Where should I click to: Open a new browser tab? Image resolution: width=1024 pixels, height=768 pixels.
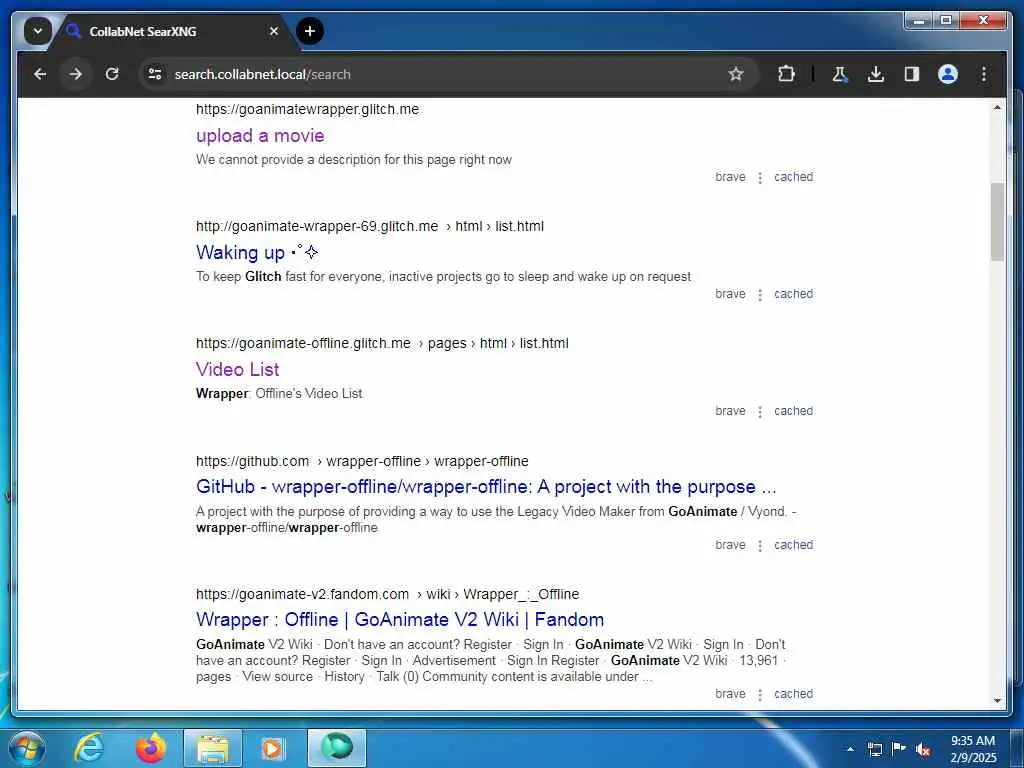pos(310,31)
